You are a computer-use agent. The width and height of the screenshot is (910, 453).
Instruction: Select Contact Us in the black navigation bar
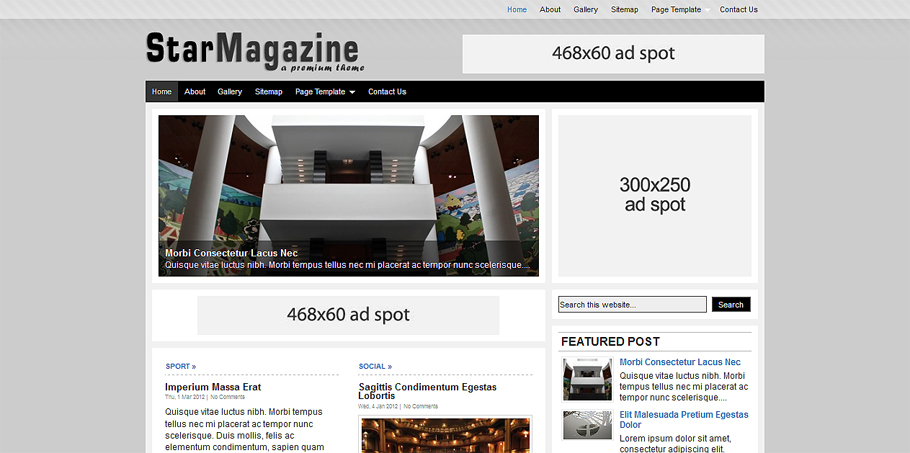(387, 92)
